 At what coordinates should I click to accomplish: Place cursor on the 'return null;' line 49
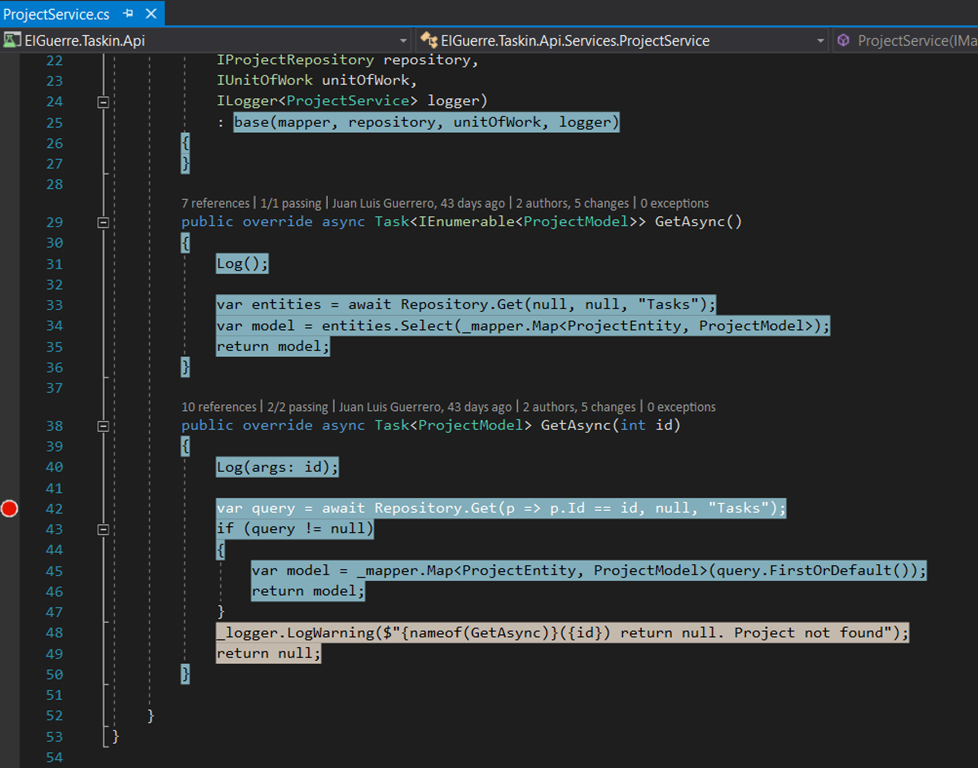(270, 653)
